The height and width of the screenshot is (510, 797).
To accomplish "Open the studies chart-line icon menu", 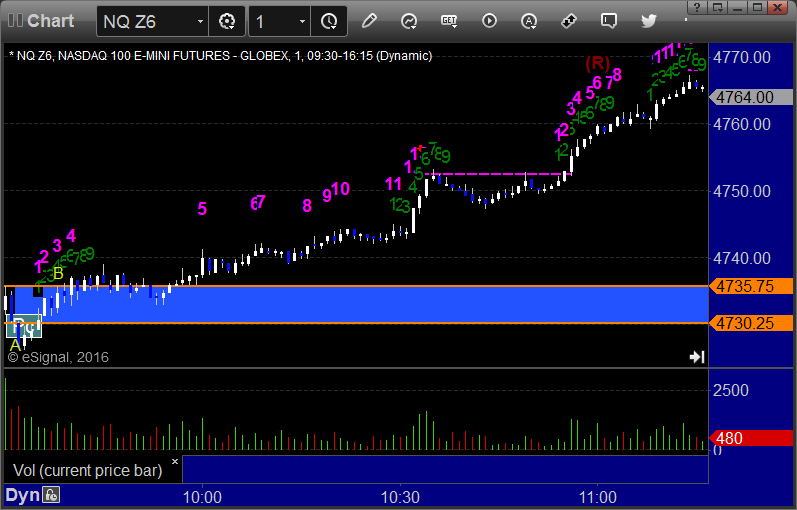I will pos(409,21).
